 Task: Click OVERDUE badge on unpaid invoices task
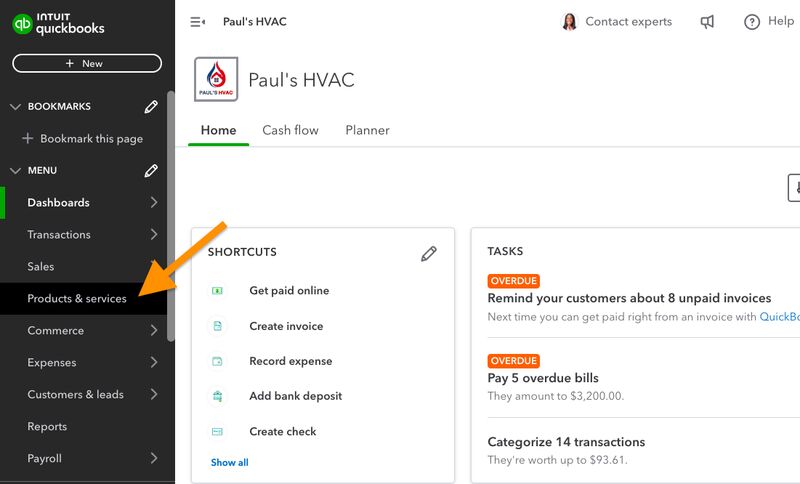(514, 281)
